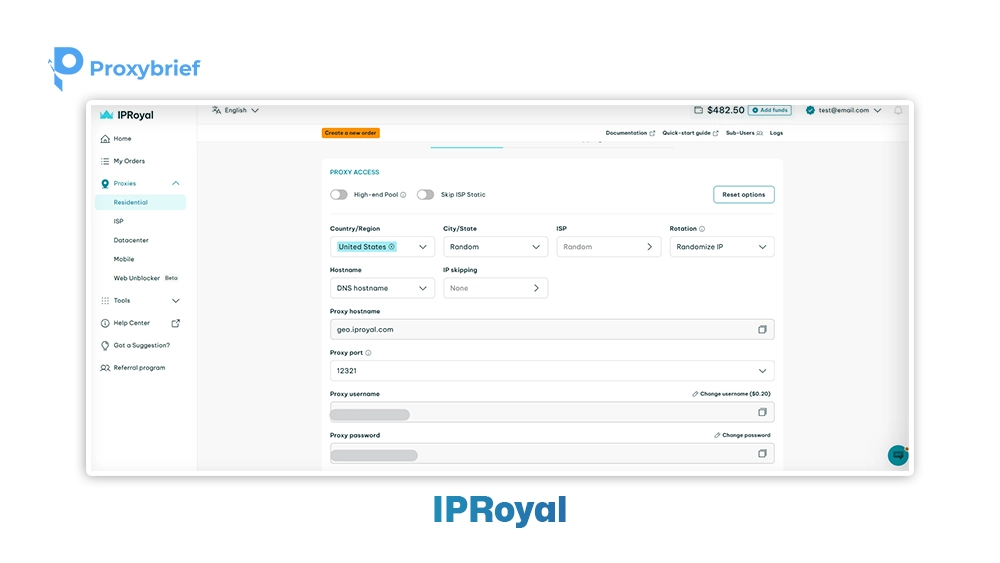Open the Logs link
1000x563 pixels.
coord(776,133)
